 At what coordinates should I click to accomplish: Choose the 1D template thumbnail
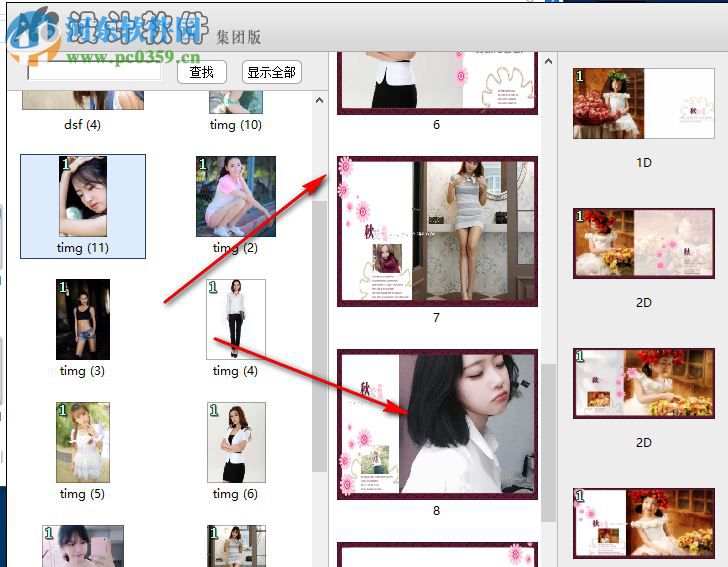pyautogui.click(x=644, y=103)
